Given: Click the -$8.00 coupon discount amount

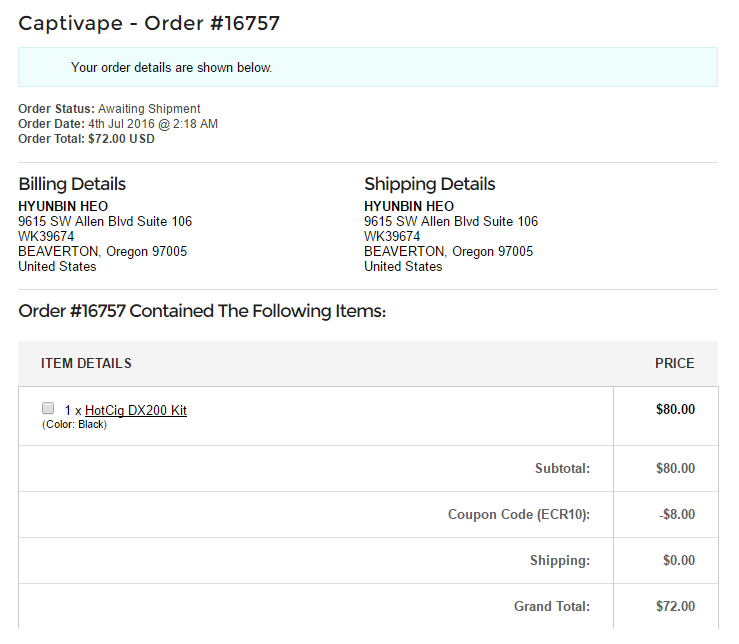Looking at the screenshot, I should (677, 514).
